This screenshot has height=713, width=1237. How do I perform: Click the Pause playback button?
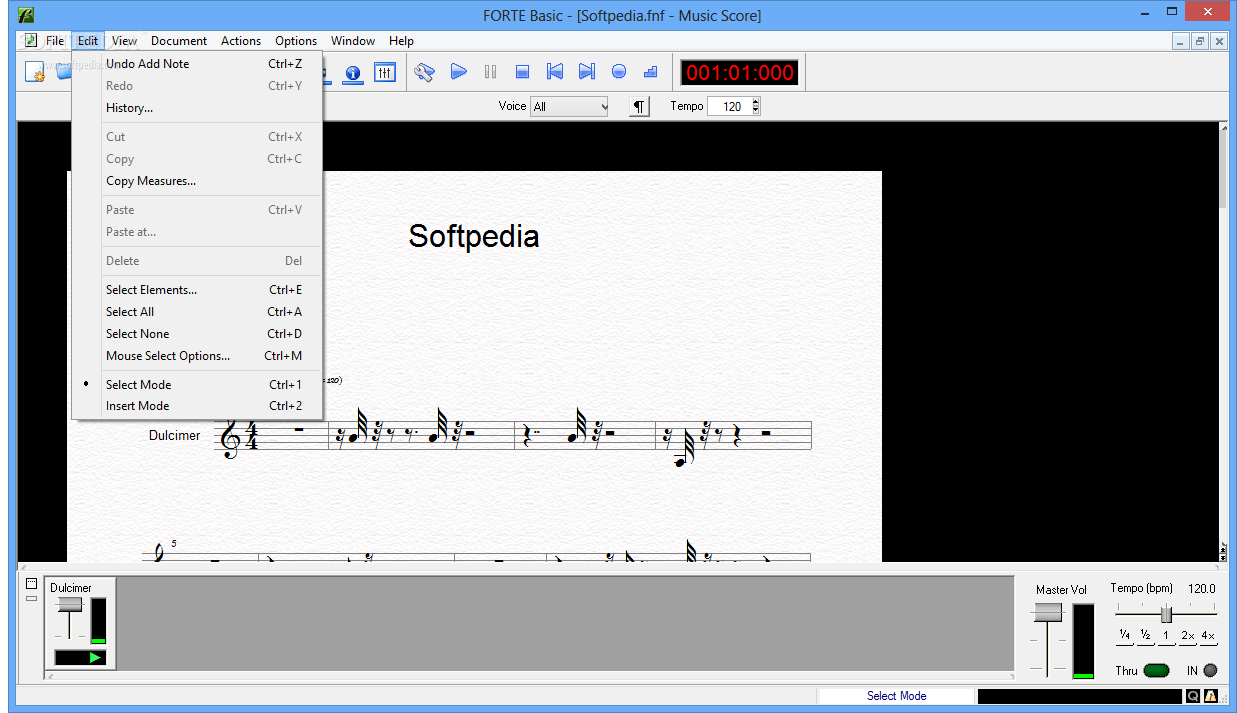[490, 72]
